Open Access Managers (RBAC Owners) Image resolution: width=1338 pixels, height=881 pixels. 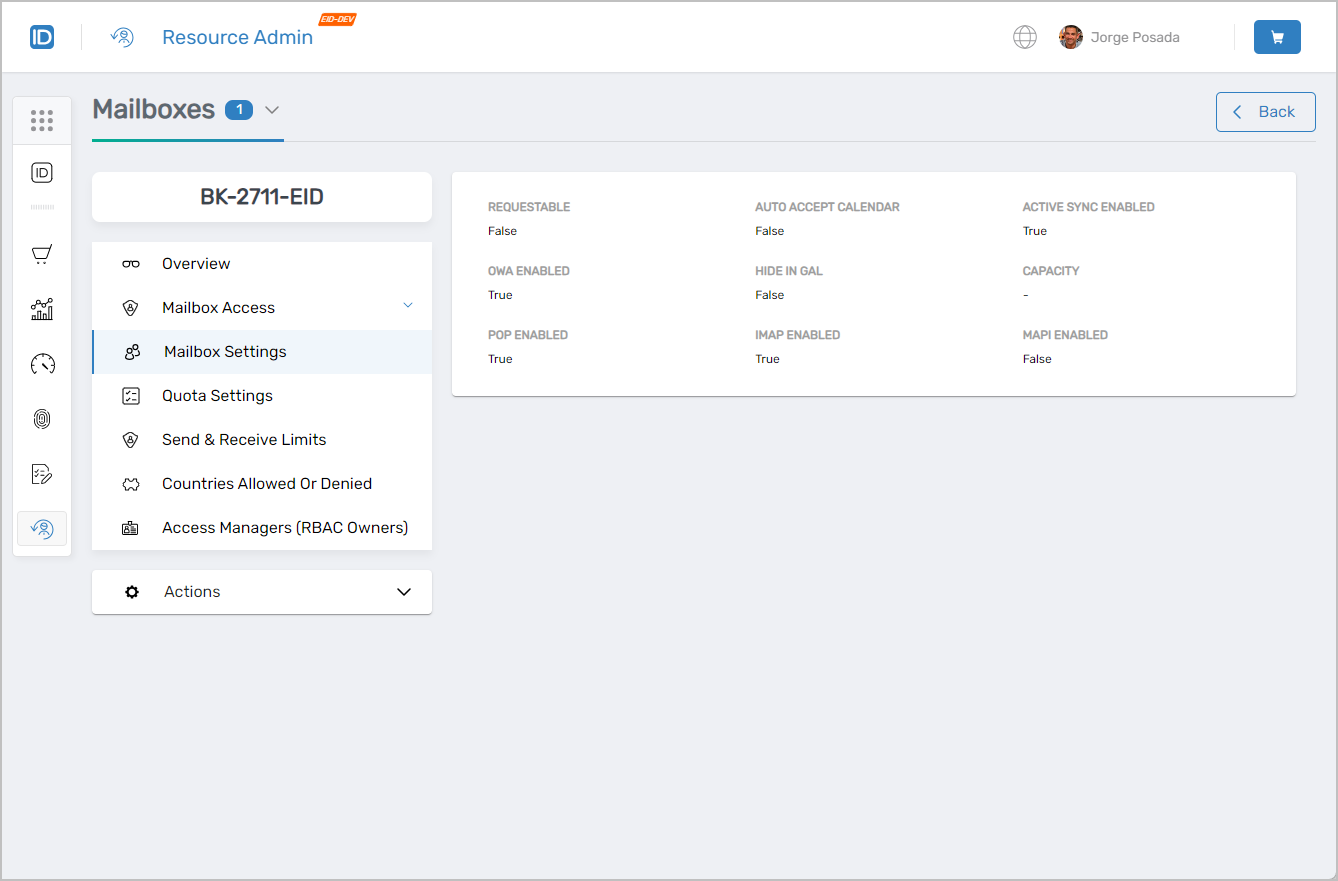[285, 528]
